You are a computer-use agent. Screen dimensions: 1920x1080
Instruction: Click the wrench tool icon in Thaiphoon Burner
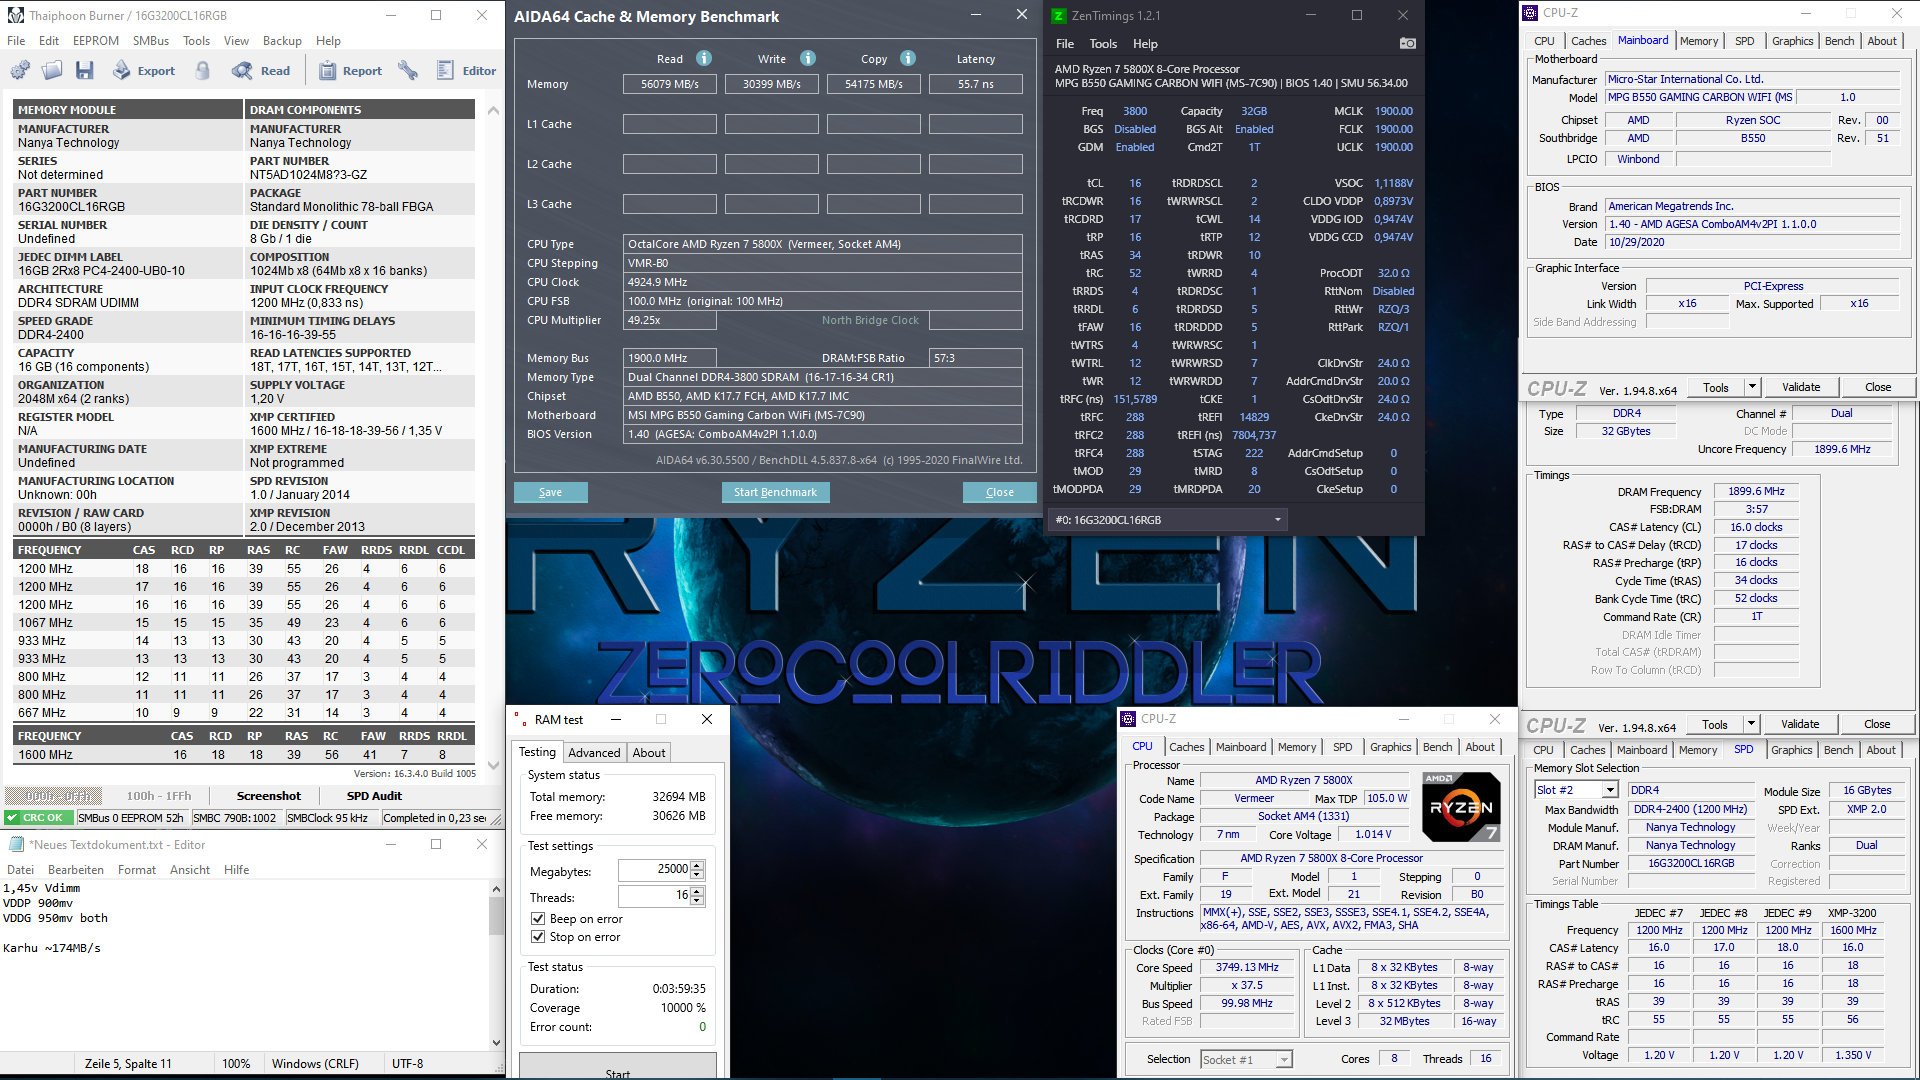click(x=408, y=70)
